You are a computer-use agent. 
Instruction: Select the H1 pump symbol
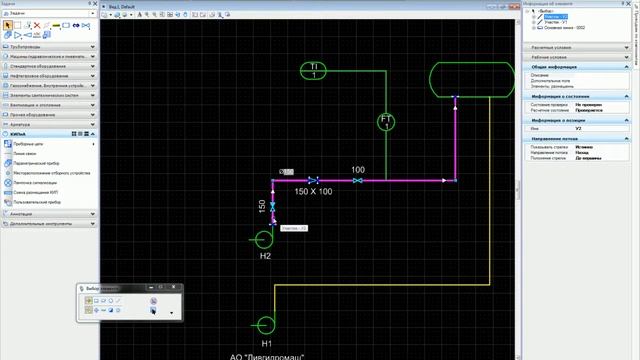(x=265, y=325)
